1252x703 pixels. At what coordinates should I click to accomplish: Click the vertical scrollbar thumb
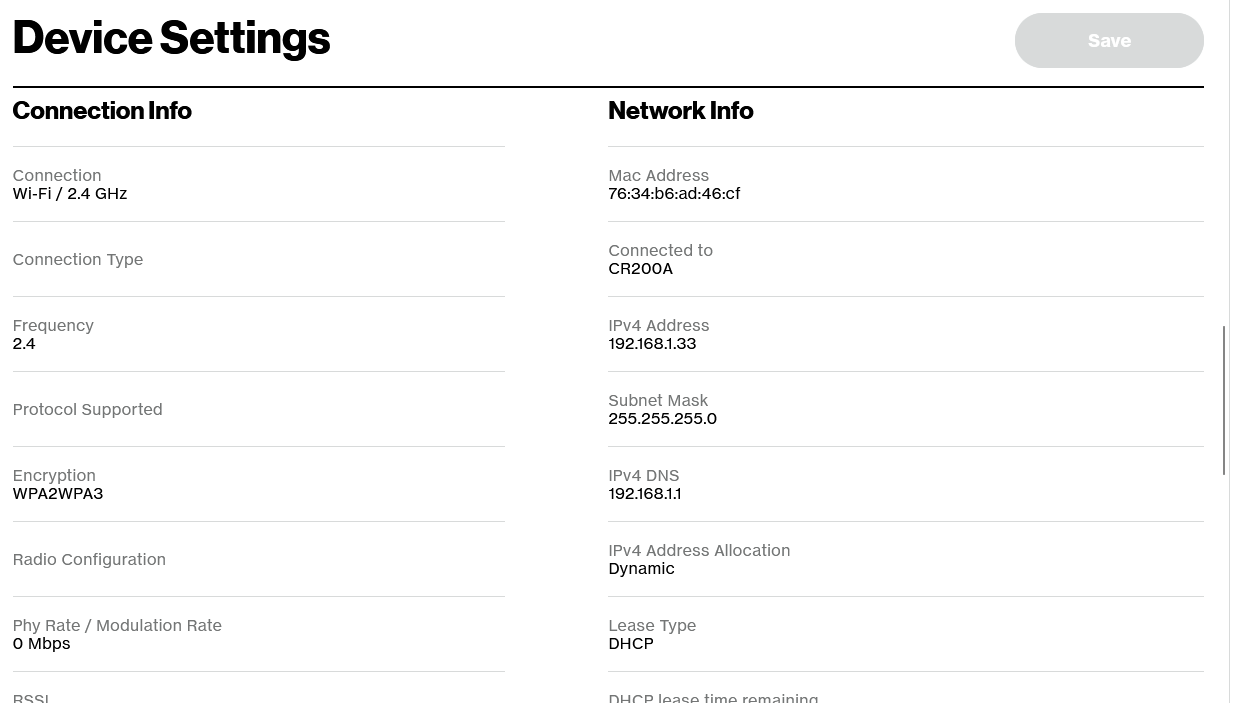pyautogui.click(x=1224, y=400)
